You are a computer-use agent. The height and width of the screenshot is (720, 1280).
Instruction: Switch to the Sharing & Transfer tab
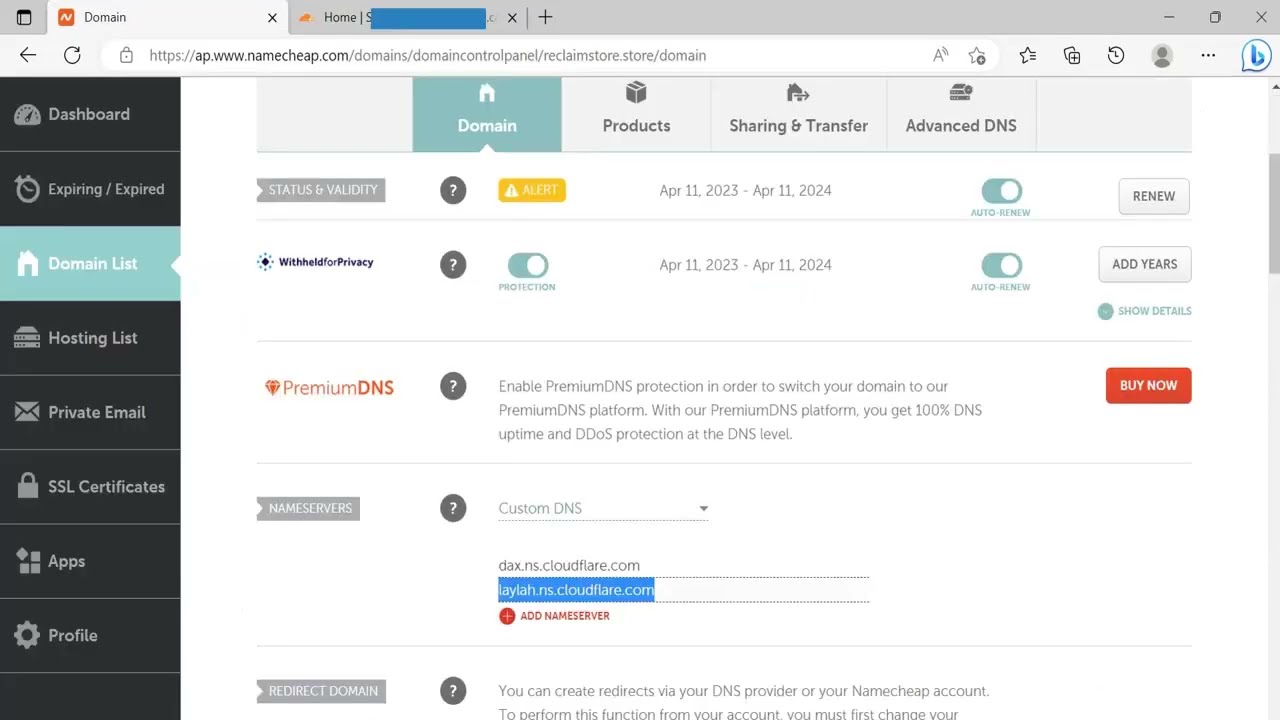(x=798, y=114)
